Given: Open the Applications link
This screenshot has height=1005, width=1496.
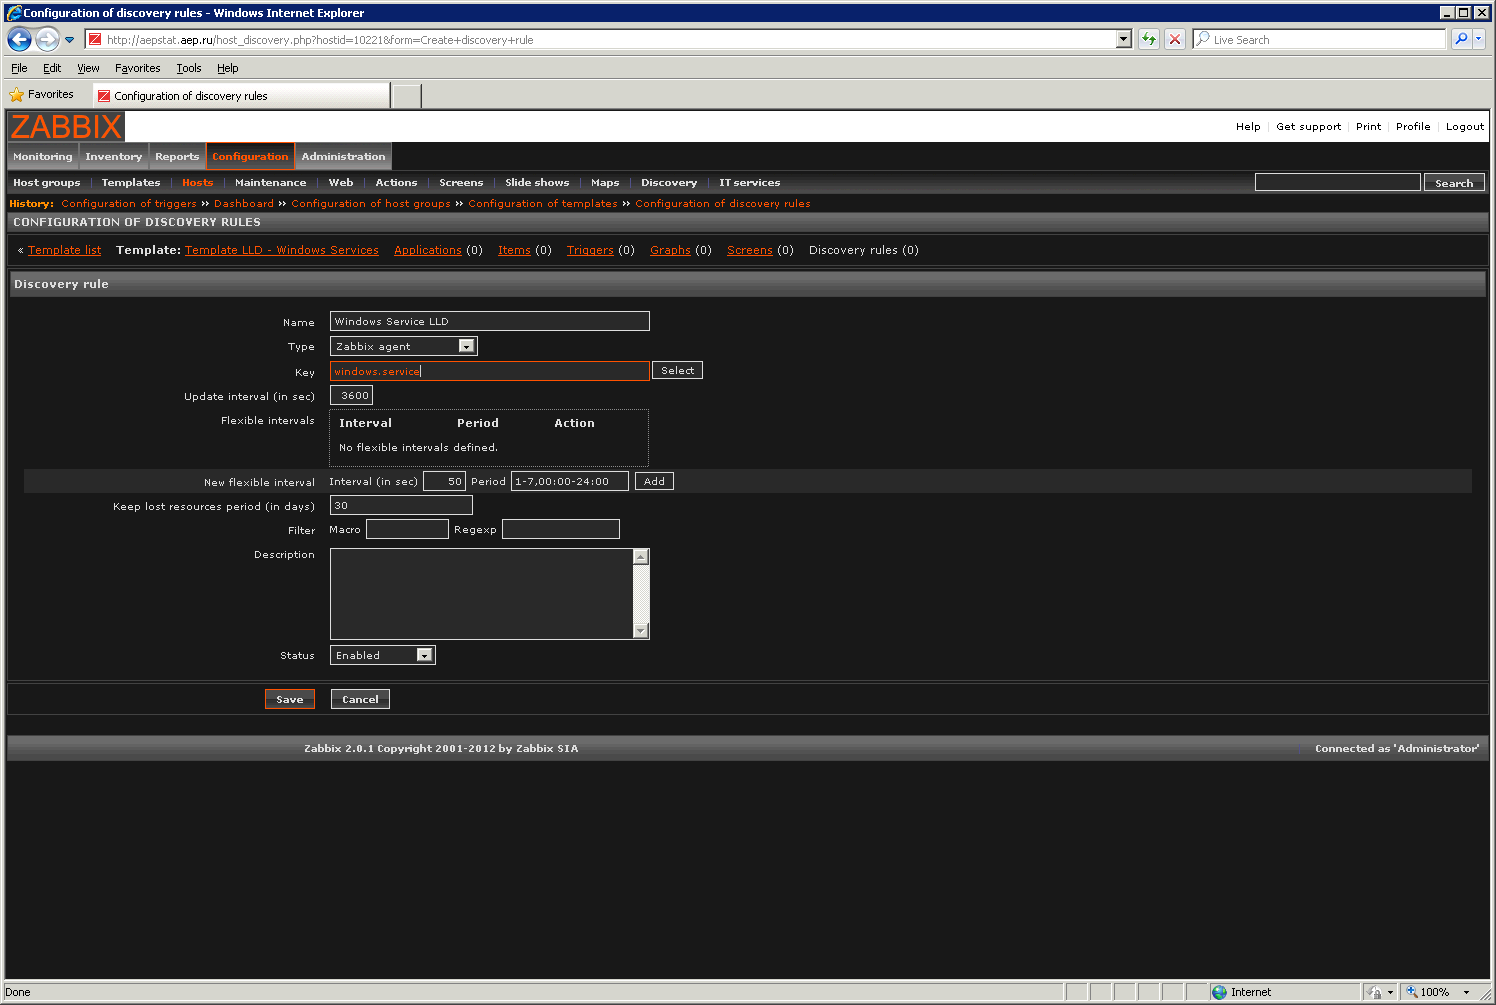Looking at the screenshot, I should click(428, 250).
